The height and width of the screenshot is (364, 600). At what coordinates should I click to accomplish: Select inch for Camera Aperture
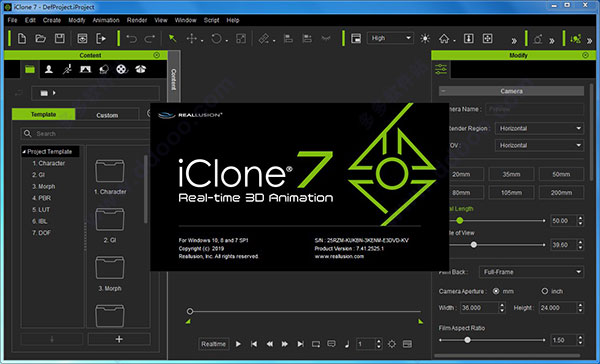[x=545, y=291]
